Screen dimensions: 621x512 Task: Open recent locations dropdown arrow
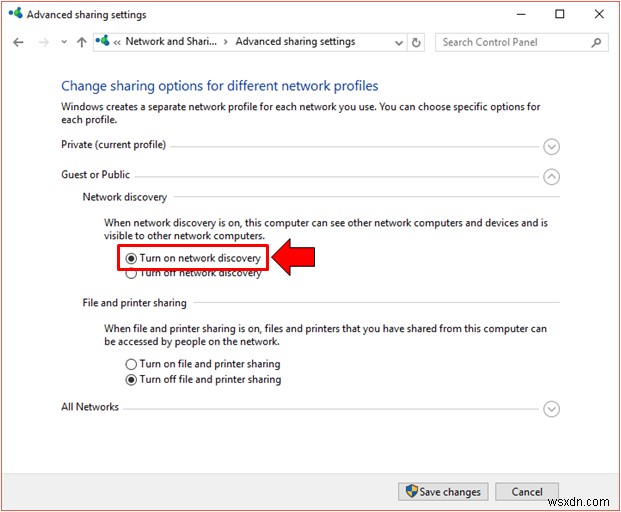(64, 42)
